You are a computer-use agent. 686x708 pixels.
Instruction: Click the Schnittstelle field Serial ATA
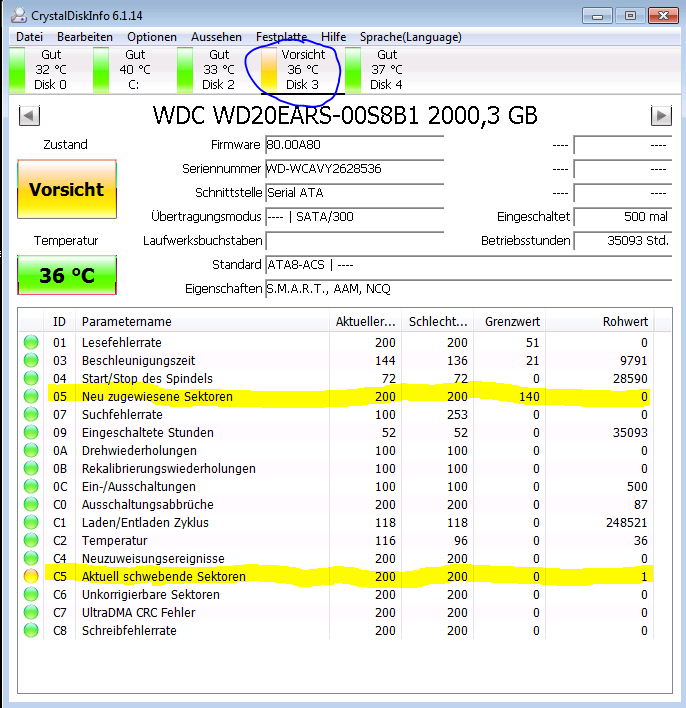point(355,193)
